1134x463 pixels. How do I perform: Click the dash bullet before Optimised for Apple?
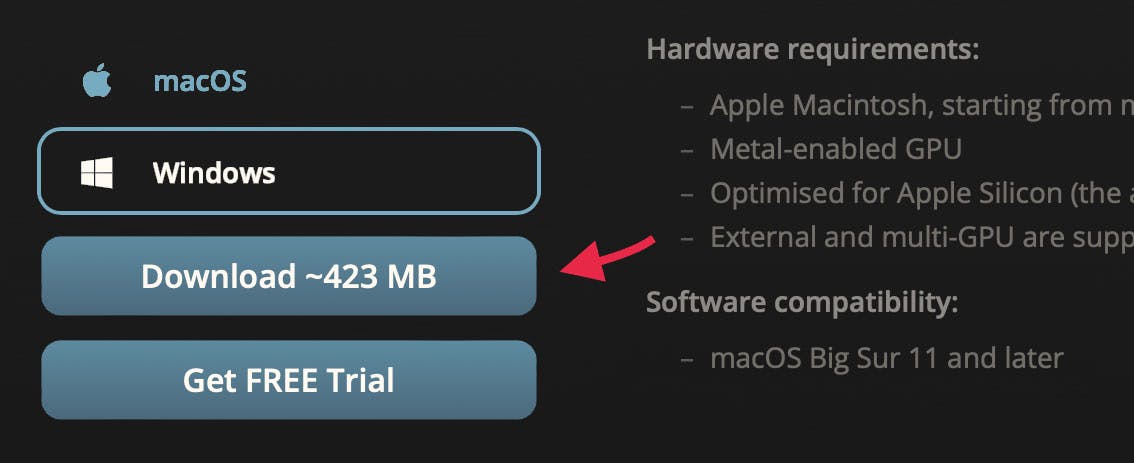click(687, 194)
